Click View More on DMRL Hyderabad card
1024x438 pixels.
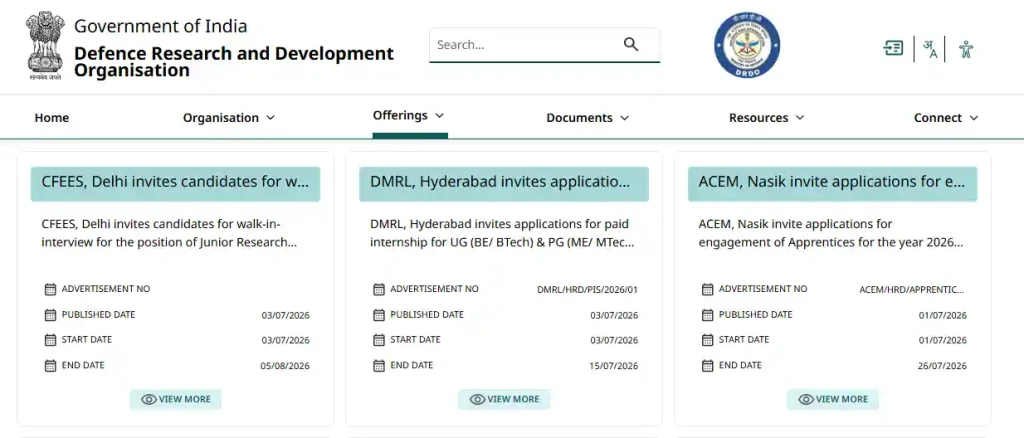tap(504, 399)
